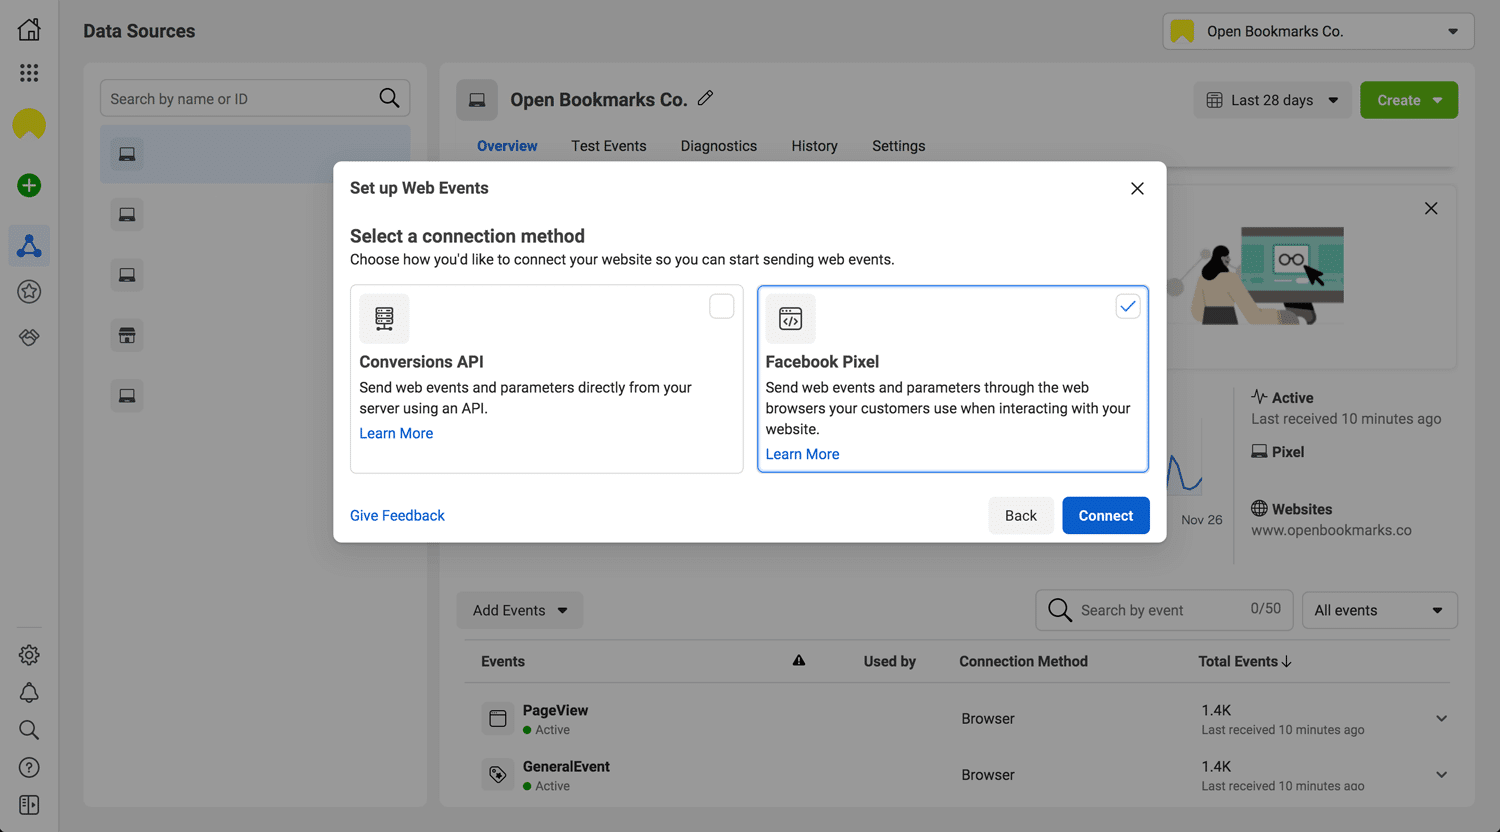Viewport: 1500px width, 832px height.
Task: Expand the PageView event row
Action: pyautogui.click(x=1441, y=718)
